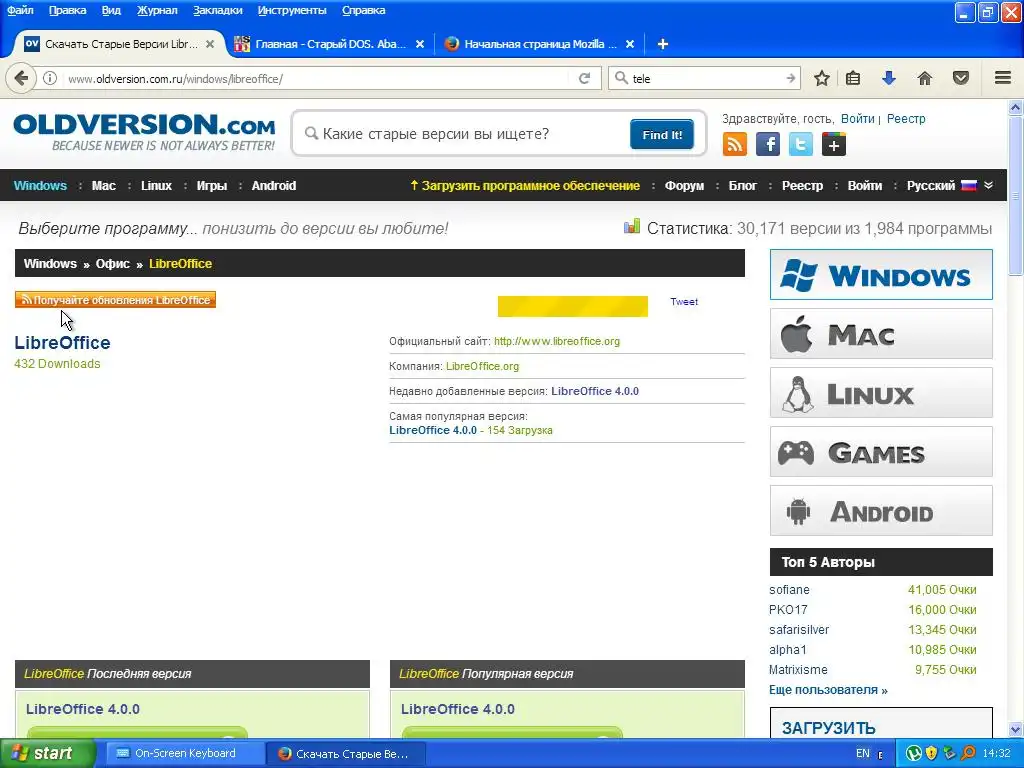Open the Файл menu
The width and height of the screenshot is (1024, 768).
pyautogui.click(x=20, y=10)
